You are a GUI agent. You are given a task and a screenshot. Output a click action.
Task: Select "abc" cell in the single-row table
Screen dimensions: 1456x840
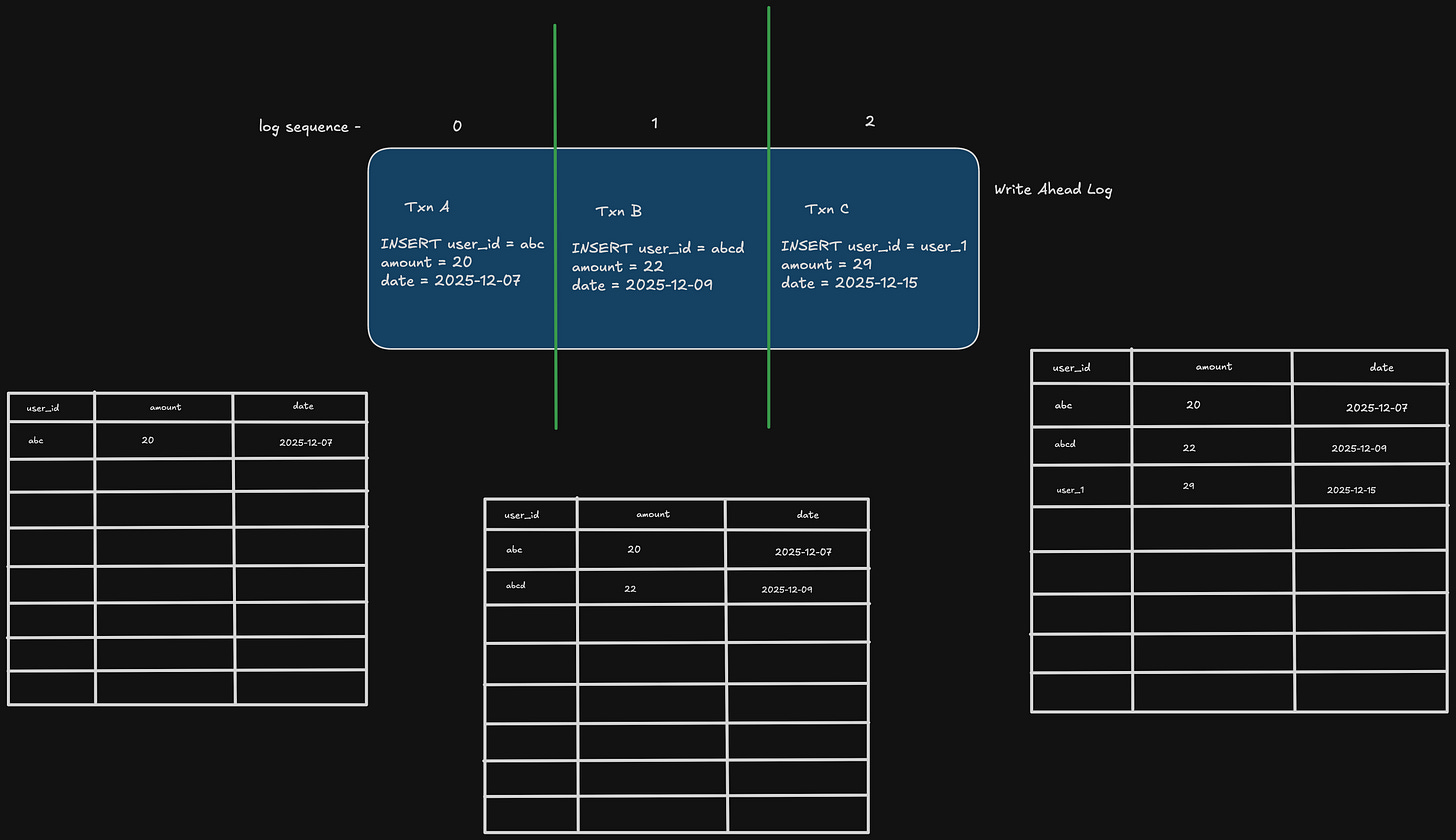click(x=36, y=441)
